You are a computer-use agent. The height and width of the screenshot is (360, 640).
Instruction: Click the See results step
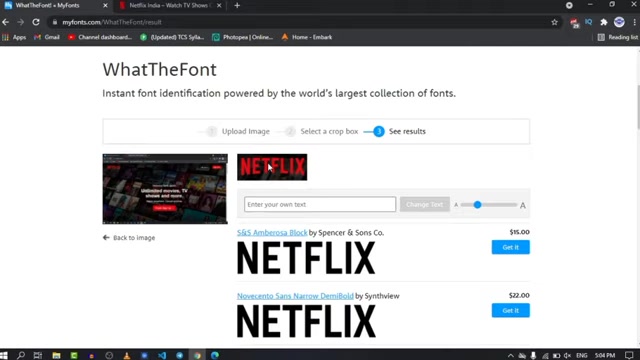click(x=399, y=131)
